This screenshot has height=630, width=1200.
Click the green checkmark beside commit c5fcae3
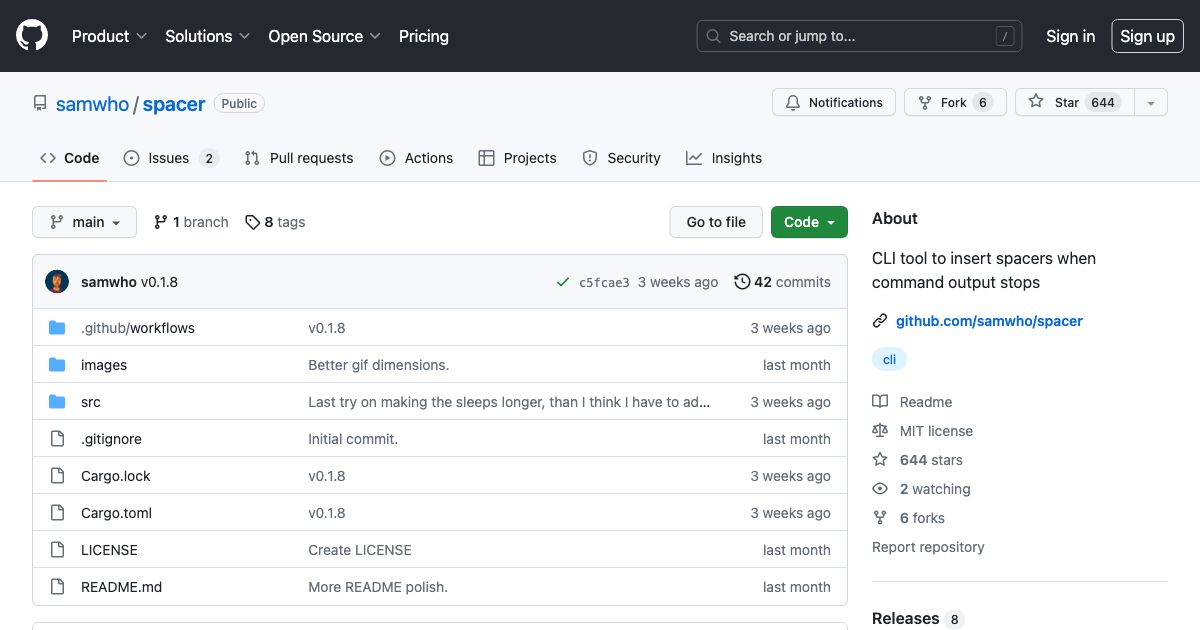coord(562,282)
